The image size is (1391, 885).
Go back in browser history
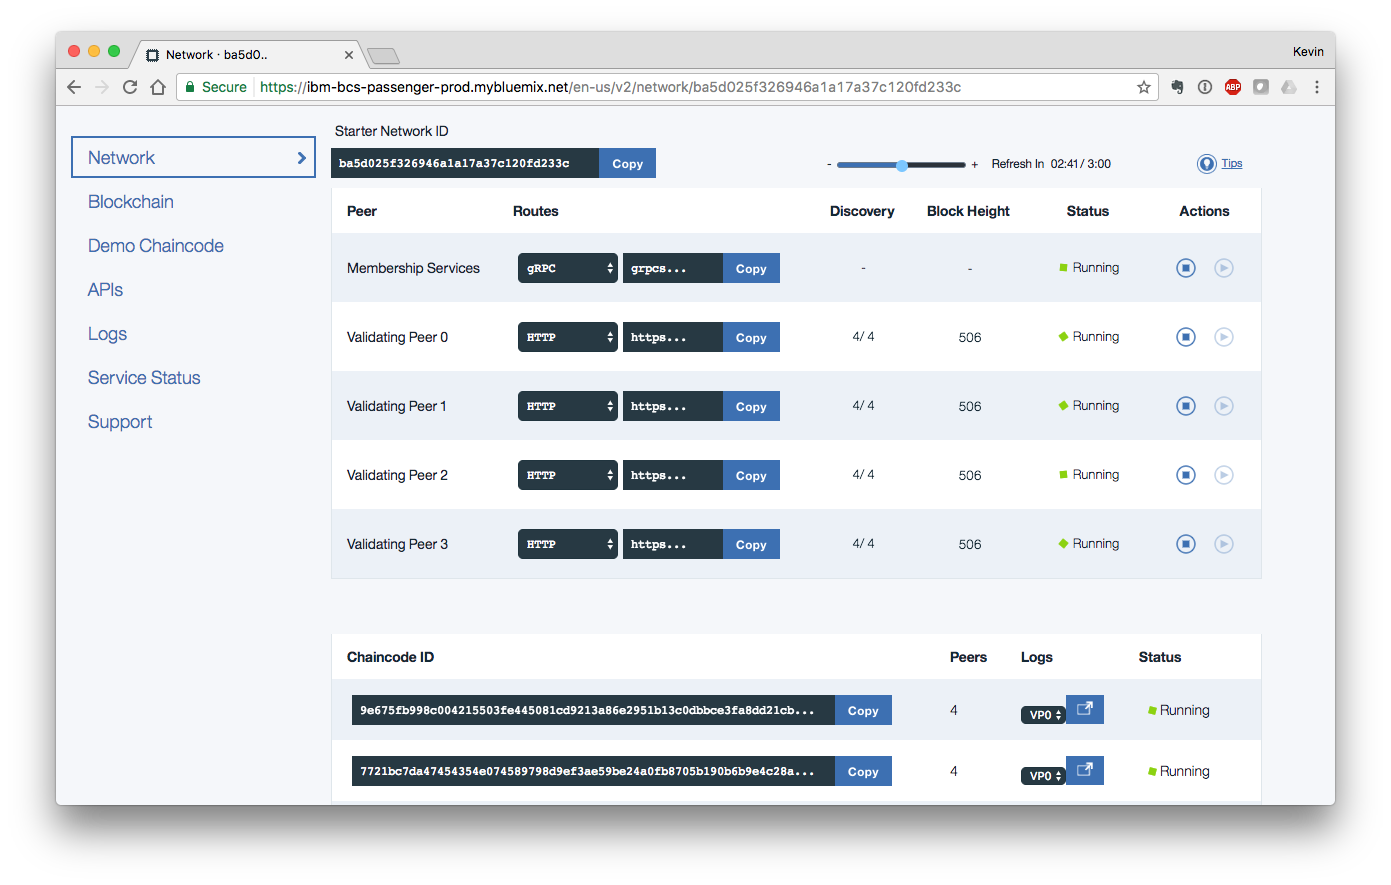74,87
